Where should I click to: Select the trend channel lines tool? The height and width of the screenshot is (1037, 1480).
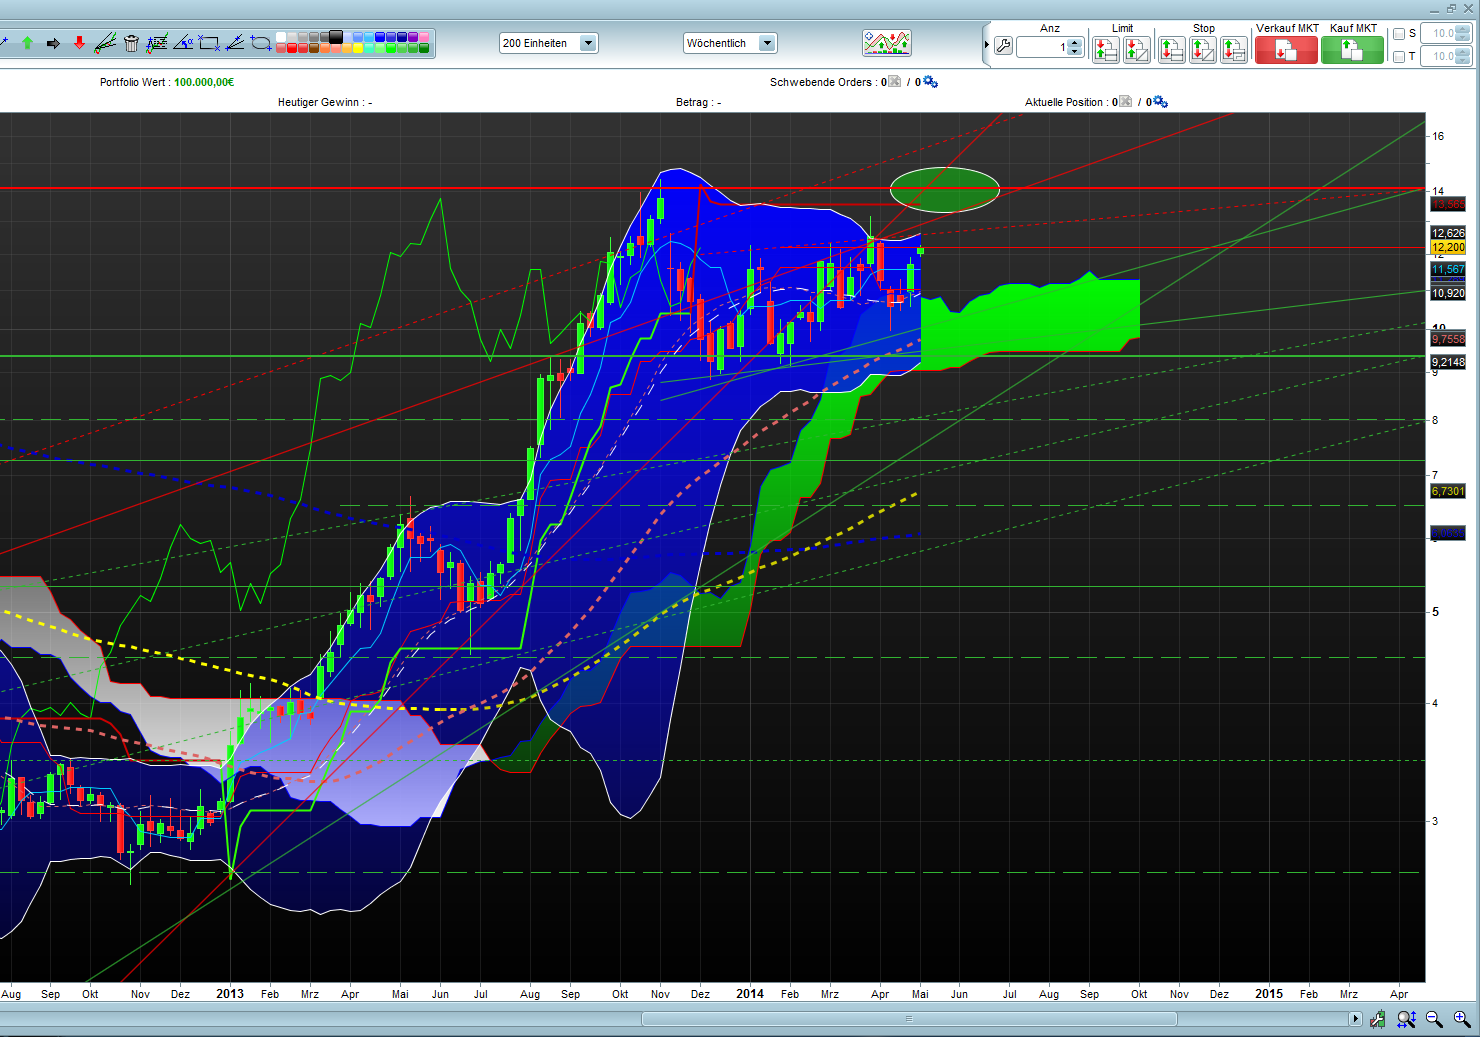pyautogui.click(x=105, y=43)
